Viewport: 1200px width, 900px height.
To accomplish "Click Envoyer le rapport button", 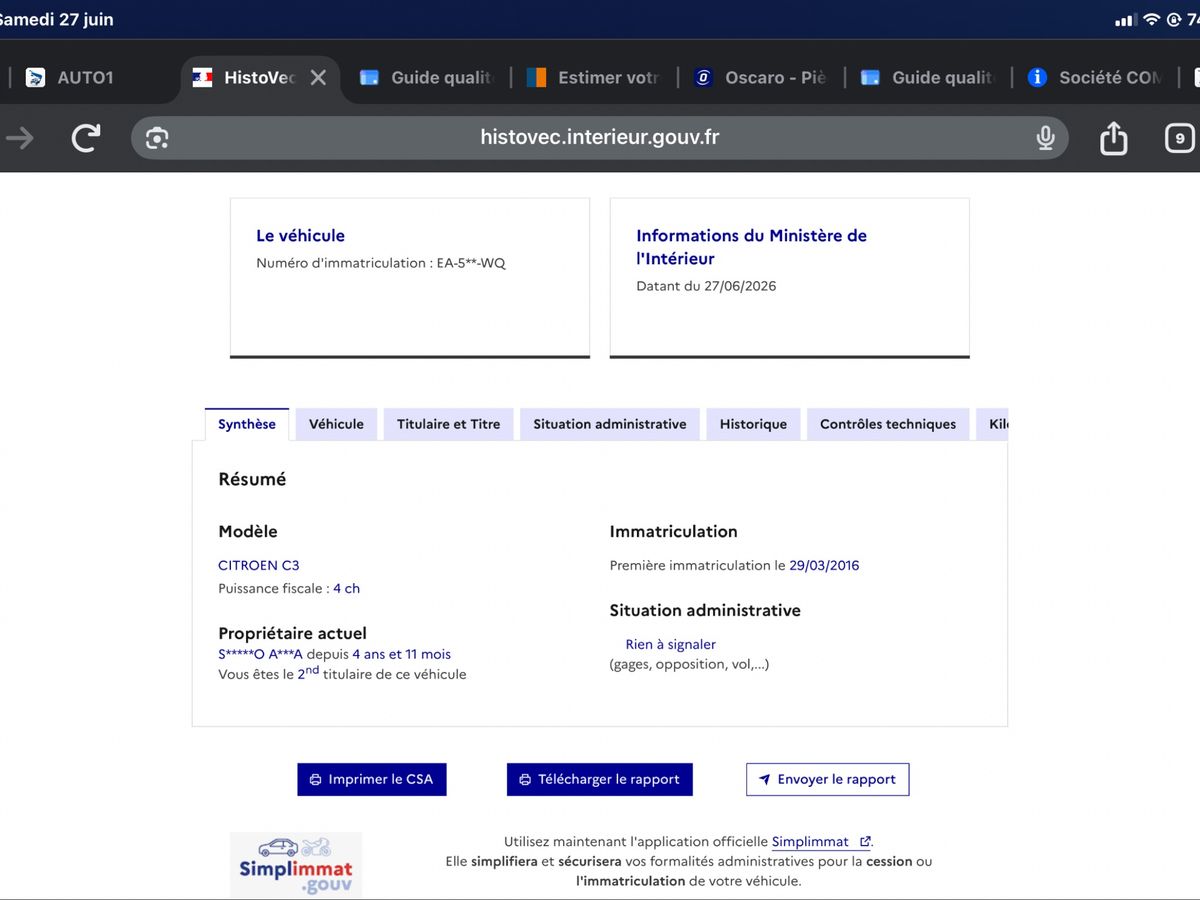I will tap(828, 779).
